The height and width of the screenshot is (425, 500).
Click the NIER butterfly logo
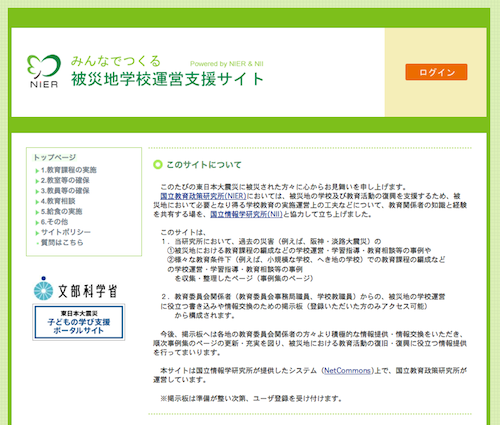pos(44,71)
